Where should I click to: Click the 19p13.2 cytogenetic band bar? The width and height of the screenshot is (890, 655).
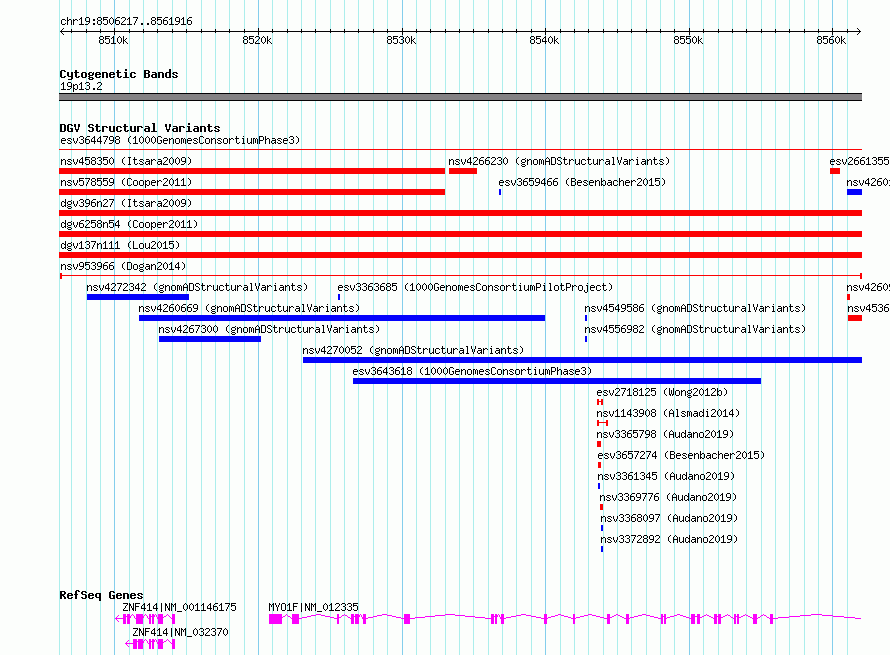click(460, 97)
